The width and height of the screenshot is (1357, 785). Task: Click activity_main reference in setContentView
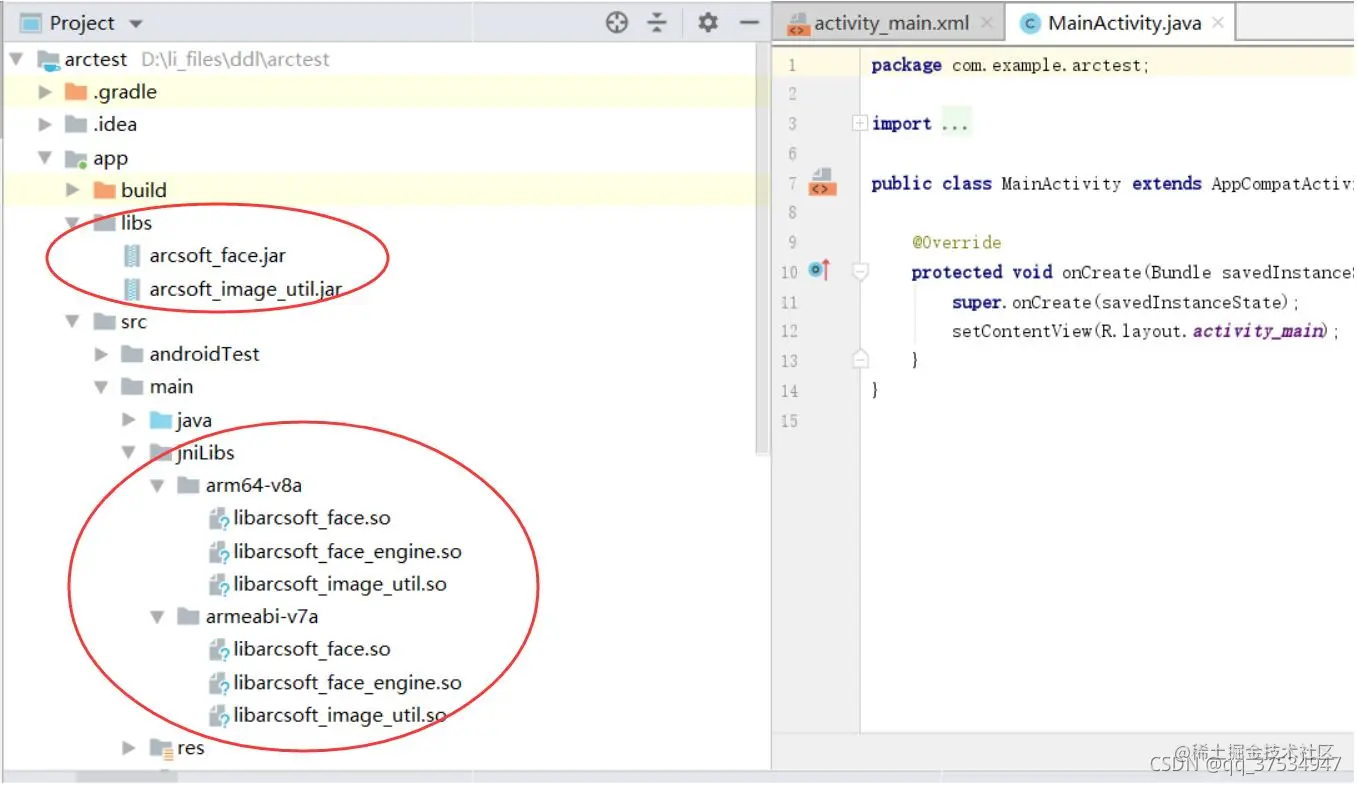[1257, 331]
